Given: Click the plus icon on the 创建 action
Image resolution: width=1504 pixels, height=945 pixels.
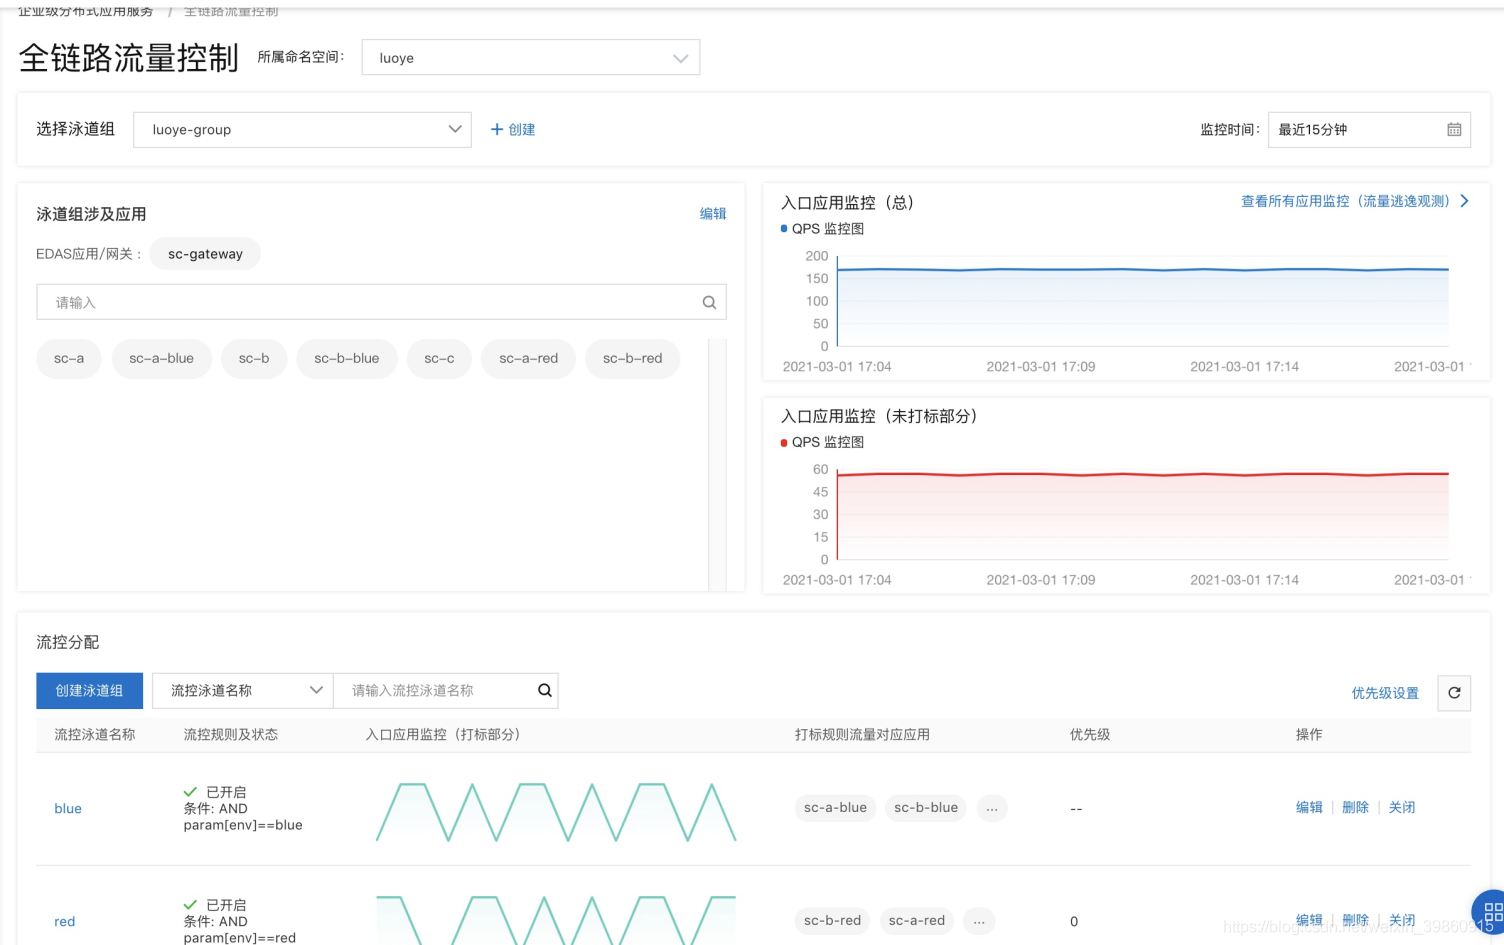Looking at the screenshot, I should pos(496,129).
